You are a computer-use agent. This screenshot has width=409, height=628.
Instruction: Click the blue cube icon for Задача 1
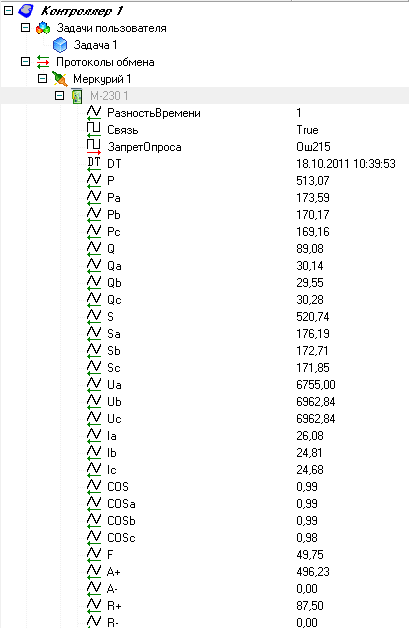60,45
